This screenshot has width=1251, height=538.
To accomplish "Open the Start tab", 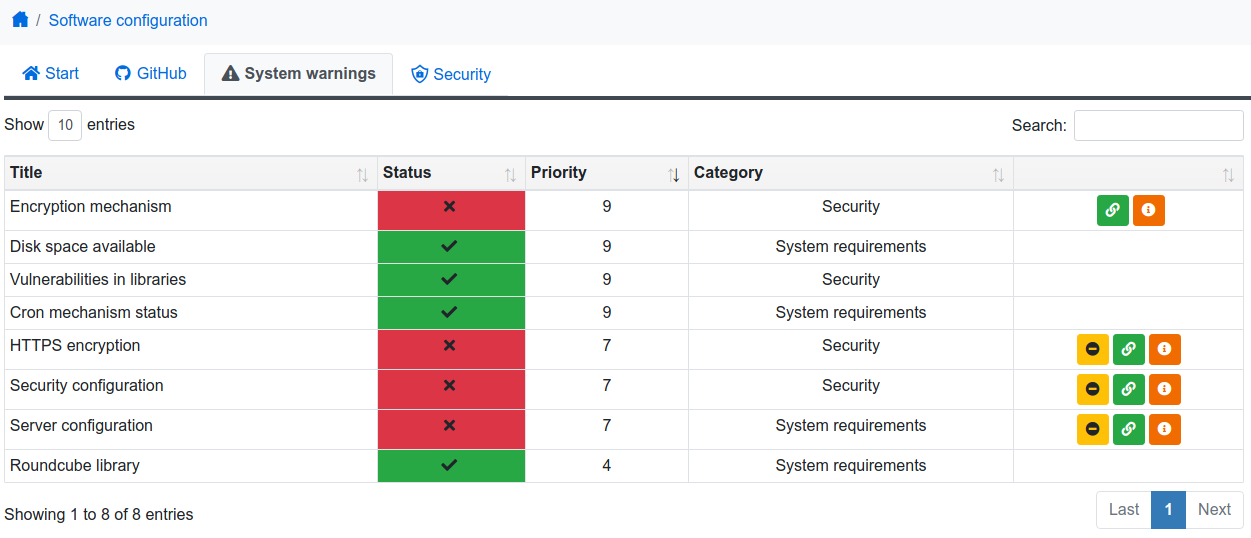I will [x=51, y=73].
